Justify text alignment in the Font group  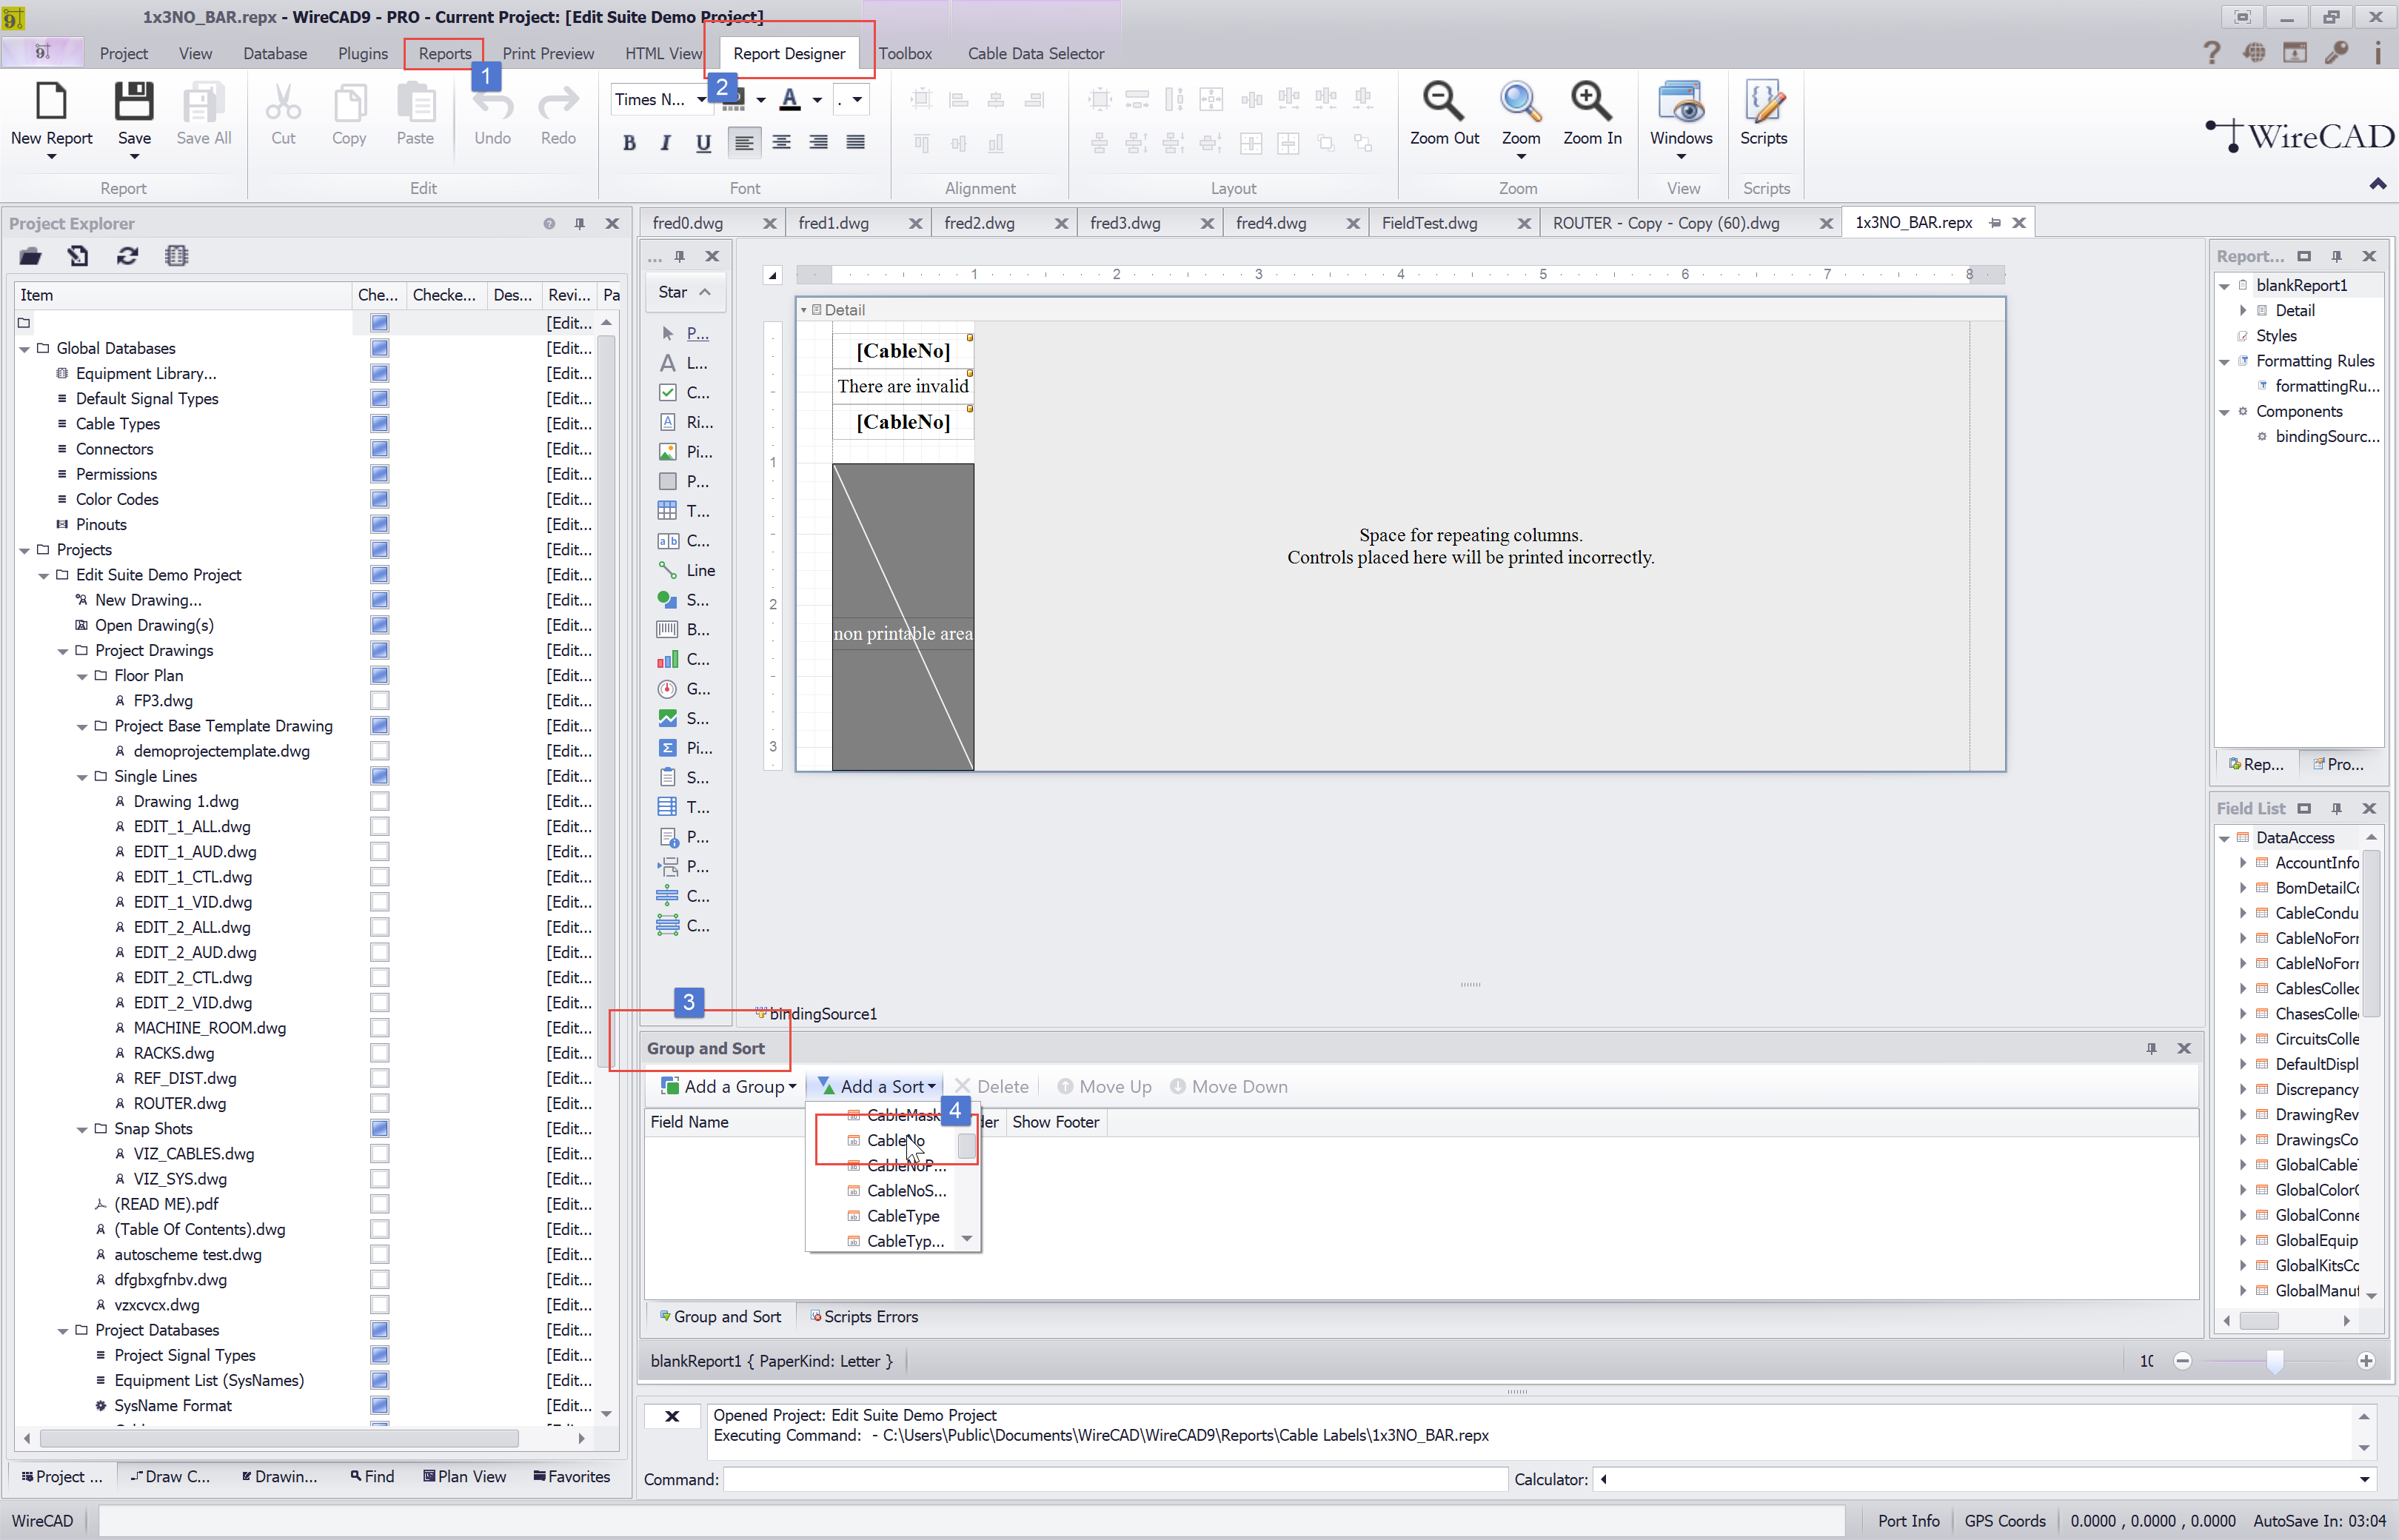pyautogui.click(x=855, y=143)
